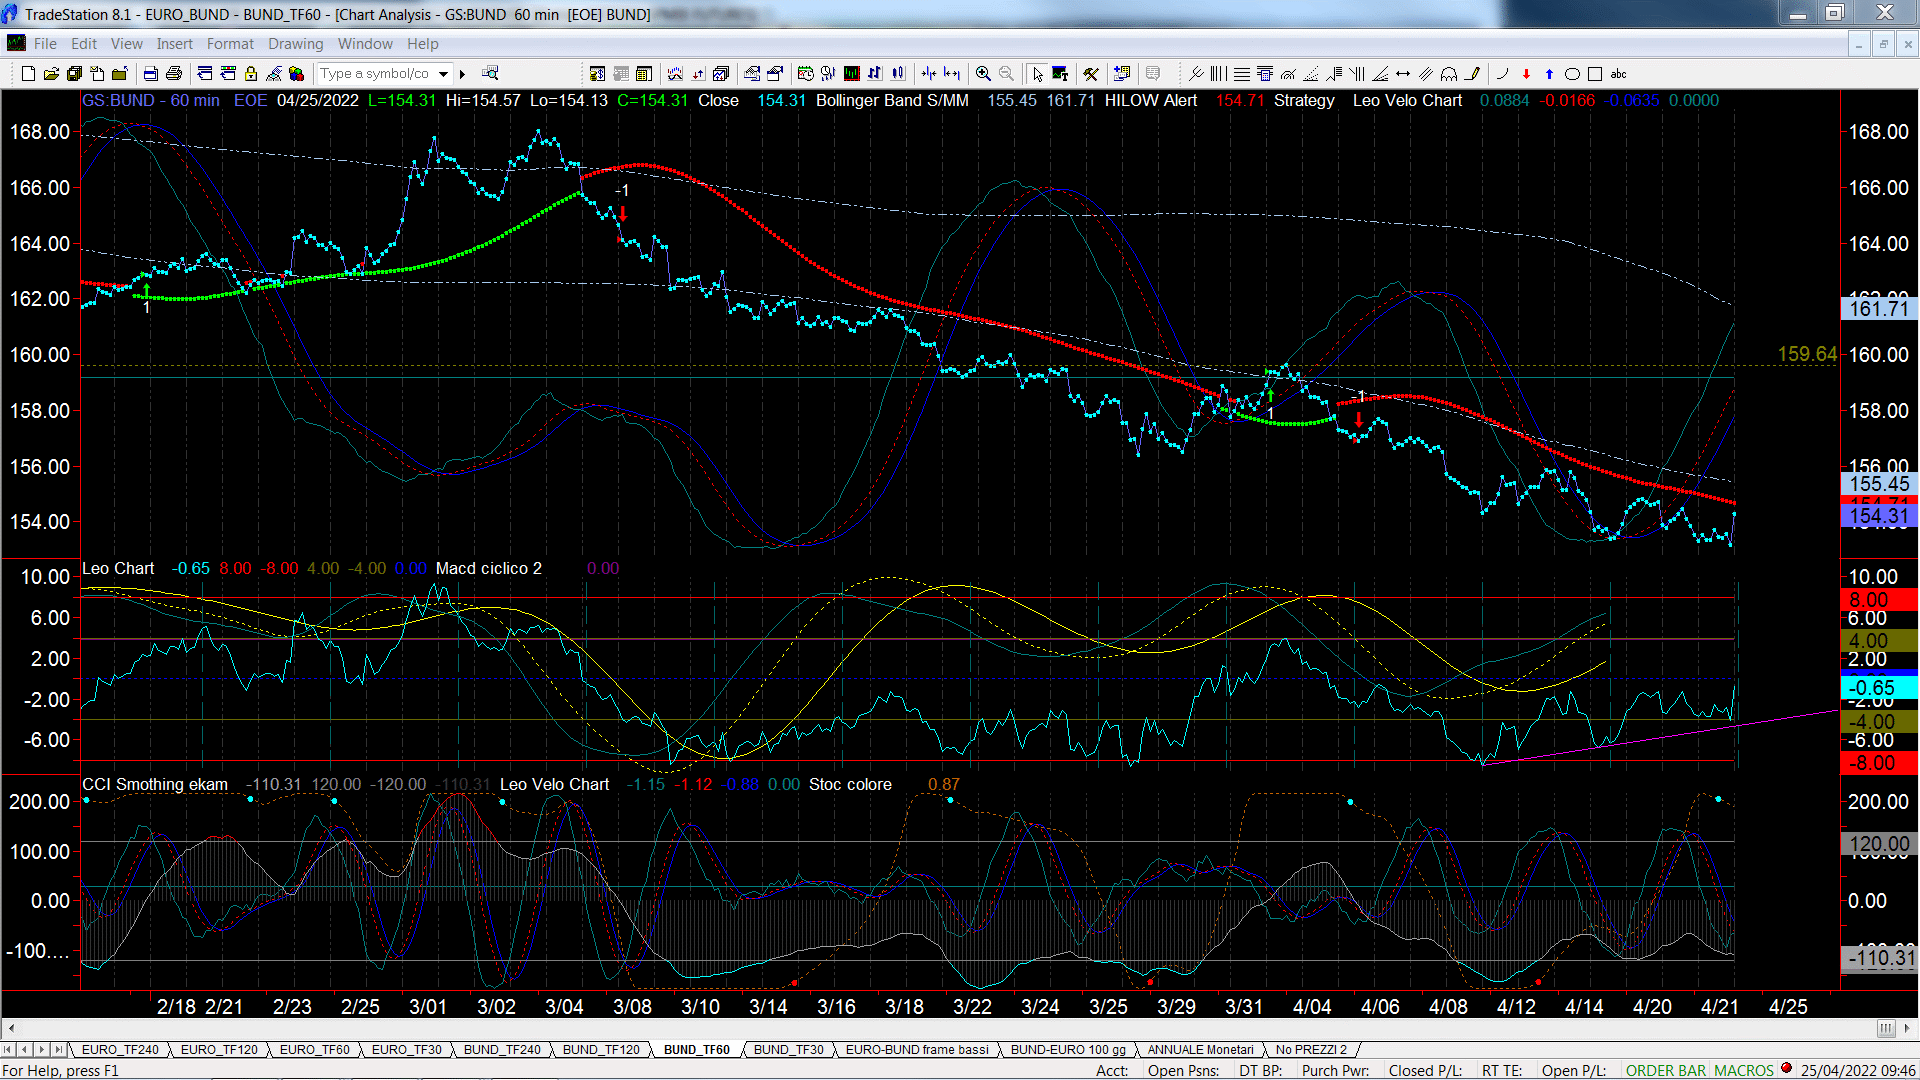The width and height of the screenshot is (1920, 1080).
Task: Select the blue up arrow drawing tool
Action: tap(1549, 74)
